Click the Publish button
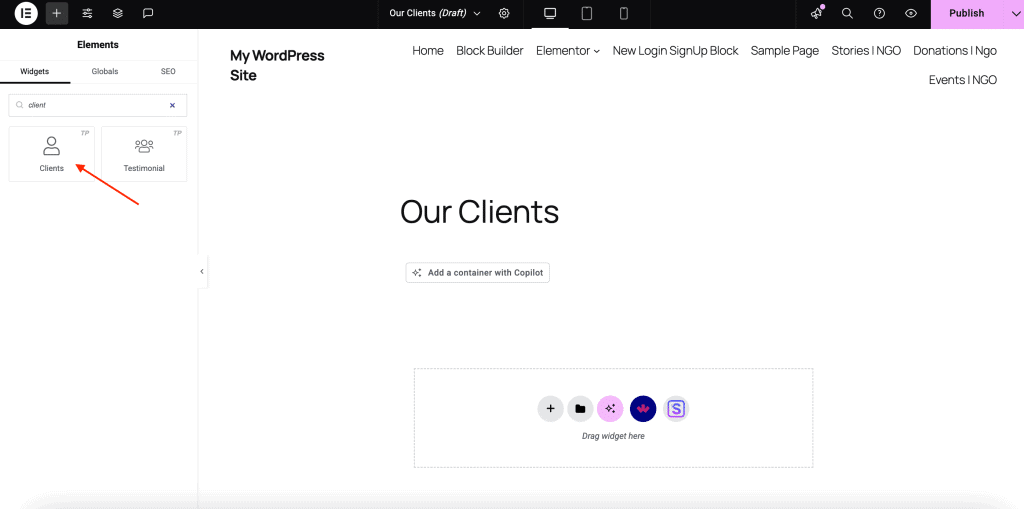1024x509 pixels. coord(966,14)
